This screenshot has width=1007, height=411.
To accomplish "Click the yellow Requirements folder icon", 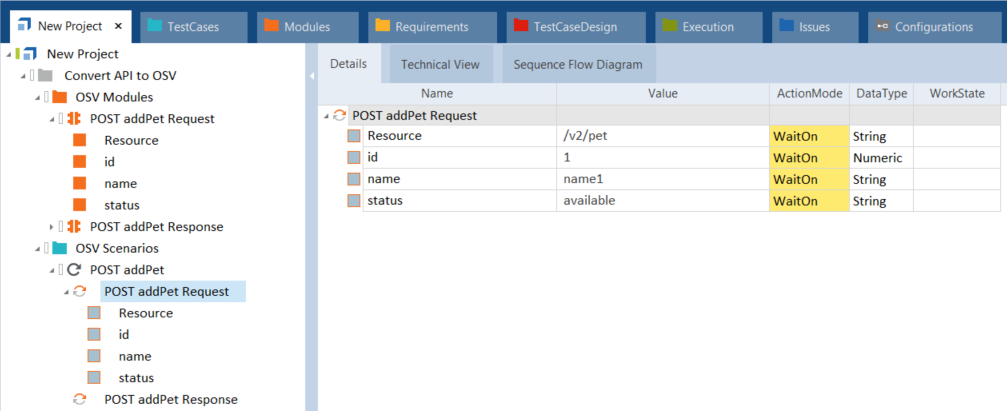I will (383, 27).
